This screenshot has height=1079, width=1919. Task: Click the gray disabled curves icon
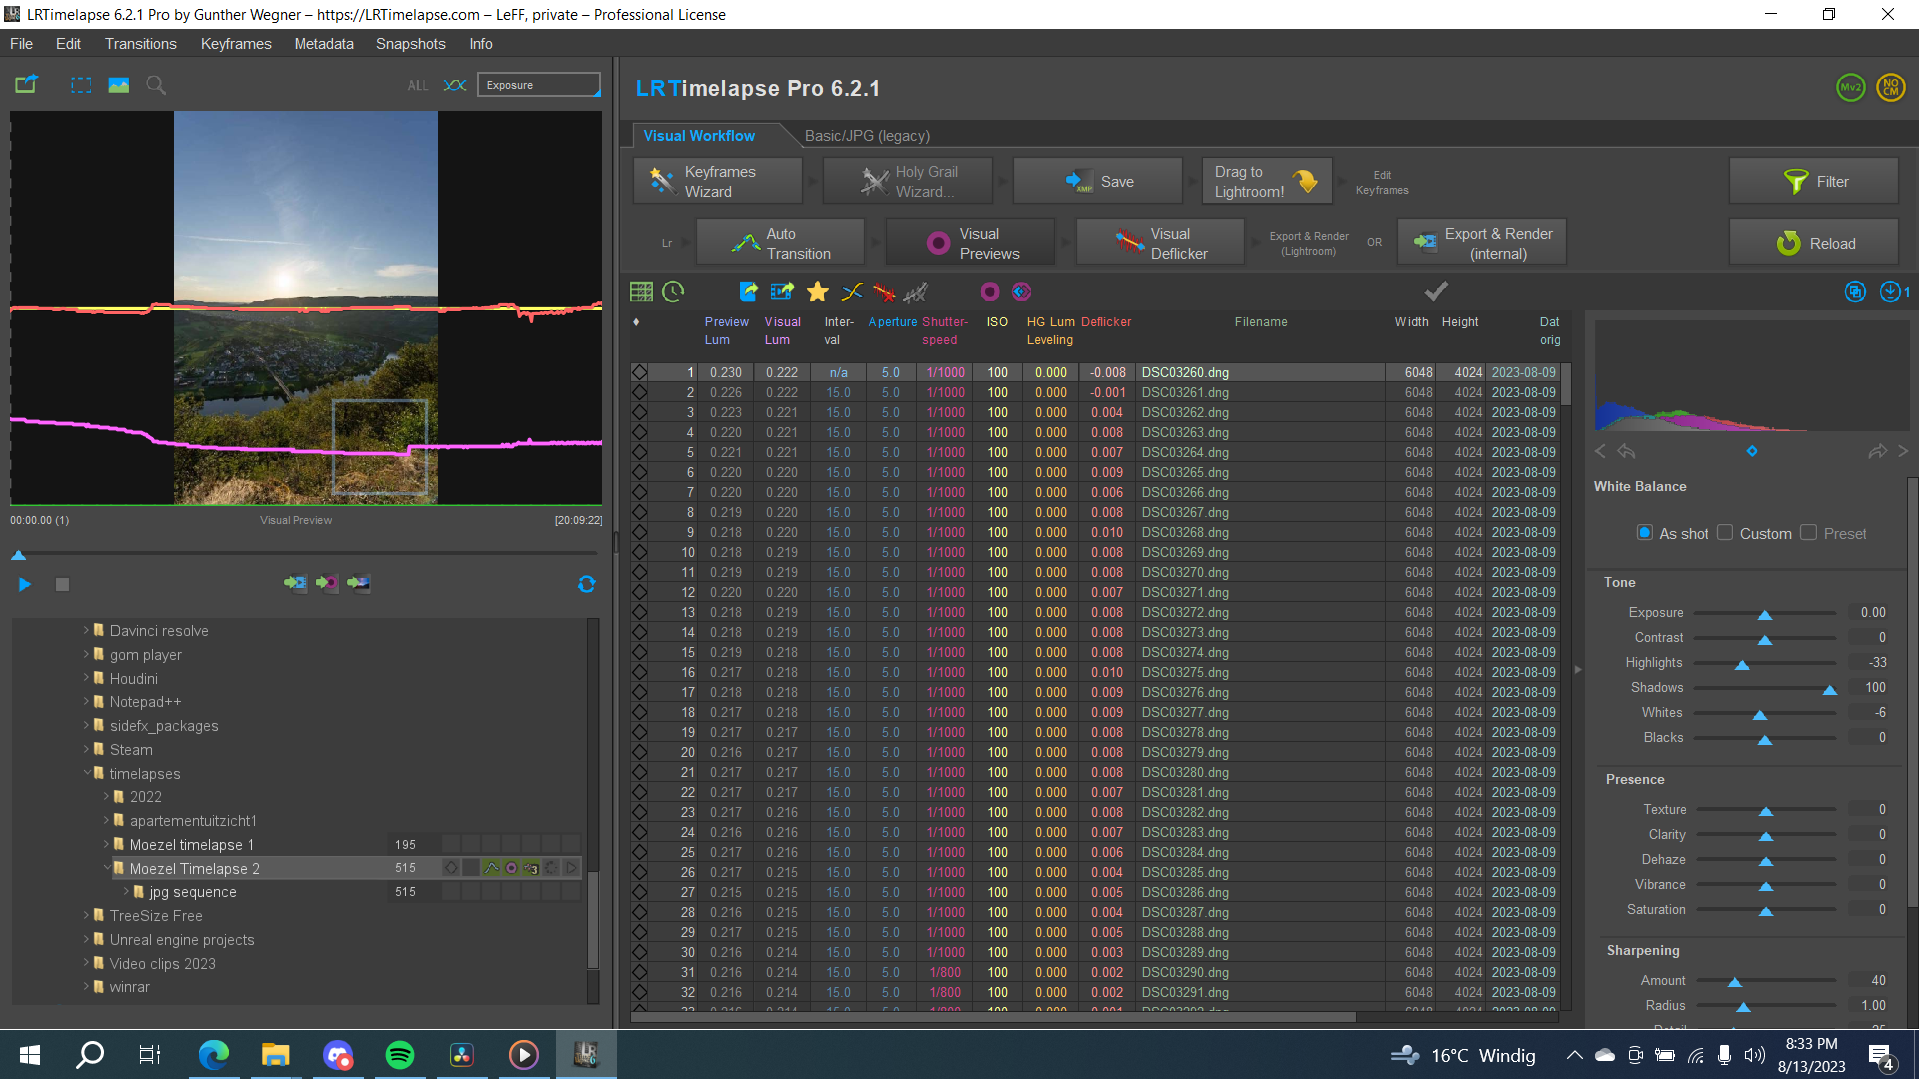tap(916, 292)
